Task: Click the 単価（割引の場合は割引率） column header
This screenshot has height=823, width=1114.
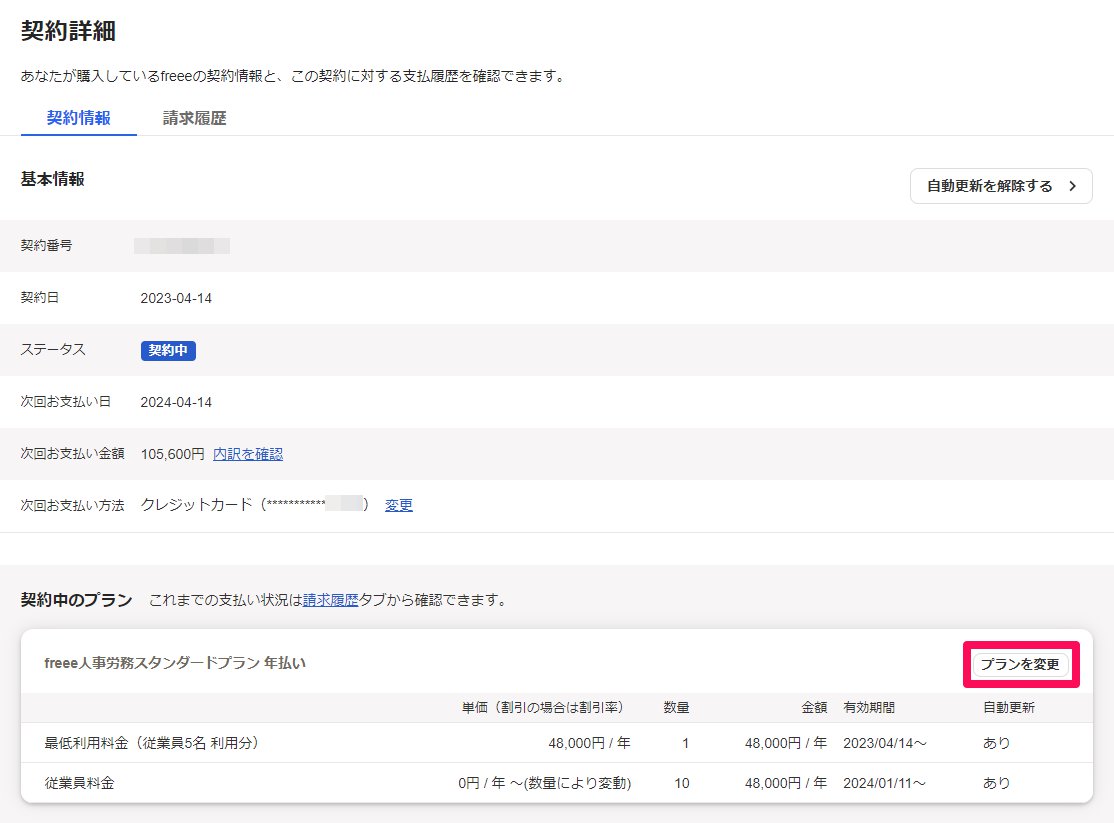Action: click(546, 708)
